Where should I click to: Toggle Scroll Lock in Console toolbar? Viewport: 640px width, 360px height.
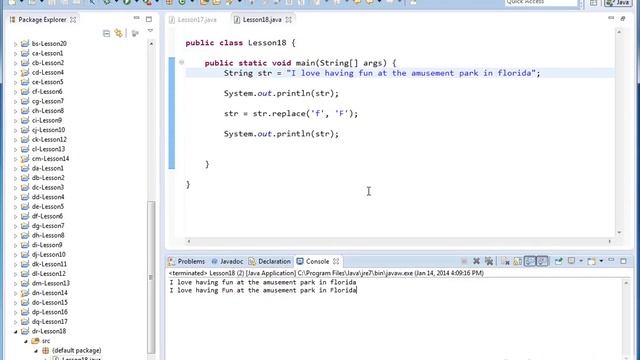pyautogui.click(x=518, y=261)
